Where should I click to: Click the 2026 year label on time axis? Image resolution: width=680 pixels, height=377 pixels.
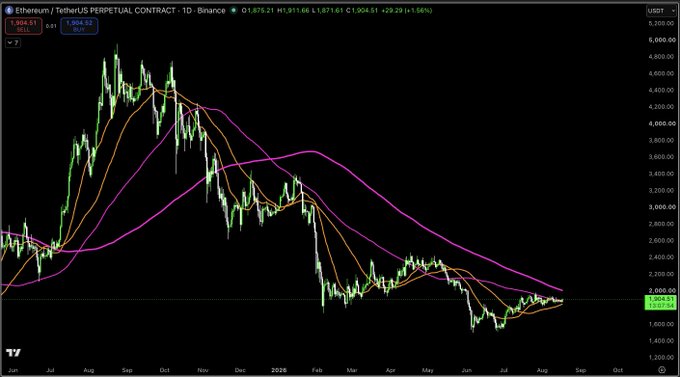click(279, 370)
